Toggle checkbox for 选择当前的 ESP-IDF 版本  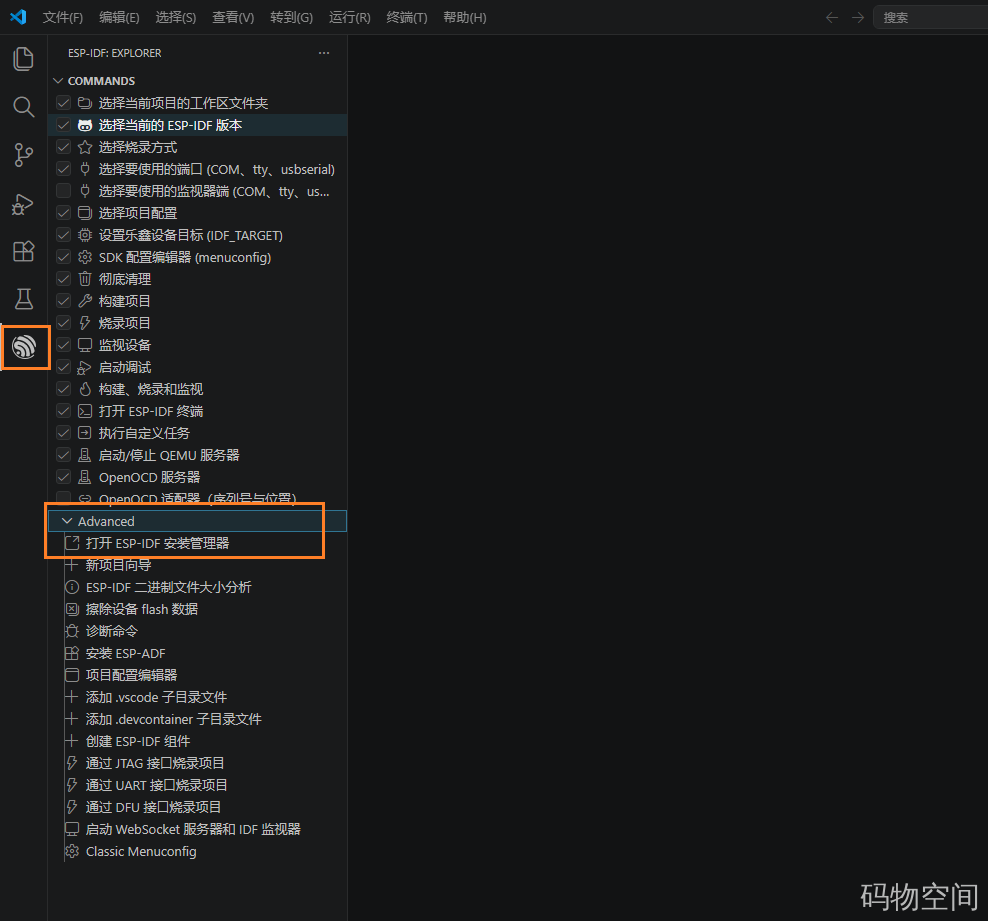pyautogui.click(x=64, y=125)
